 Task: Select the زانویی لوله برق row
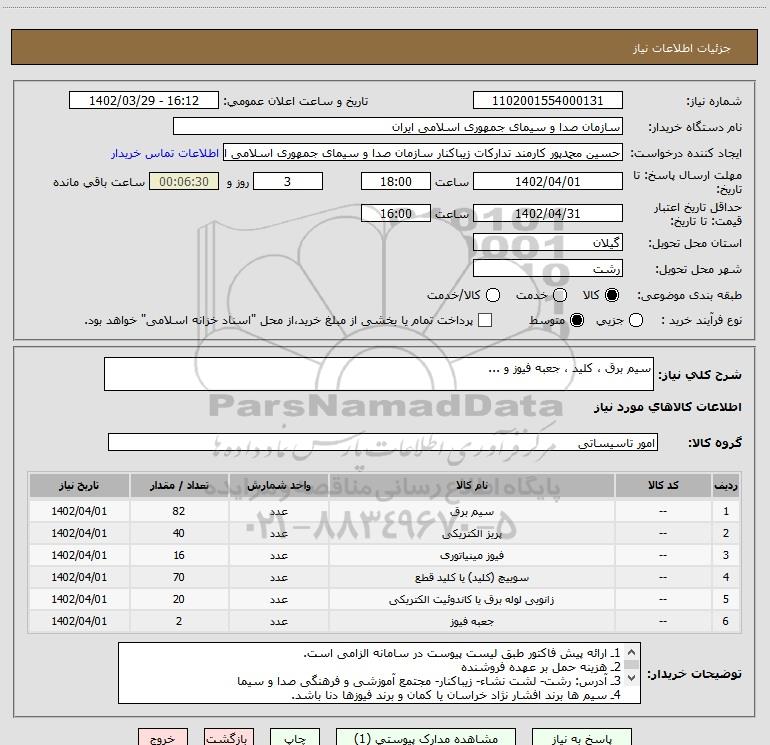click(x=385, y=600)
